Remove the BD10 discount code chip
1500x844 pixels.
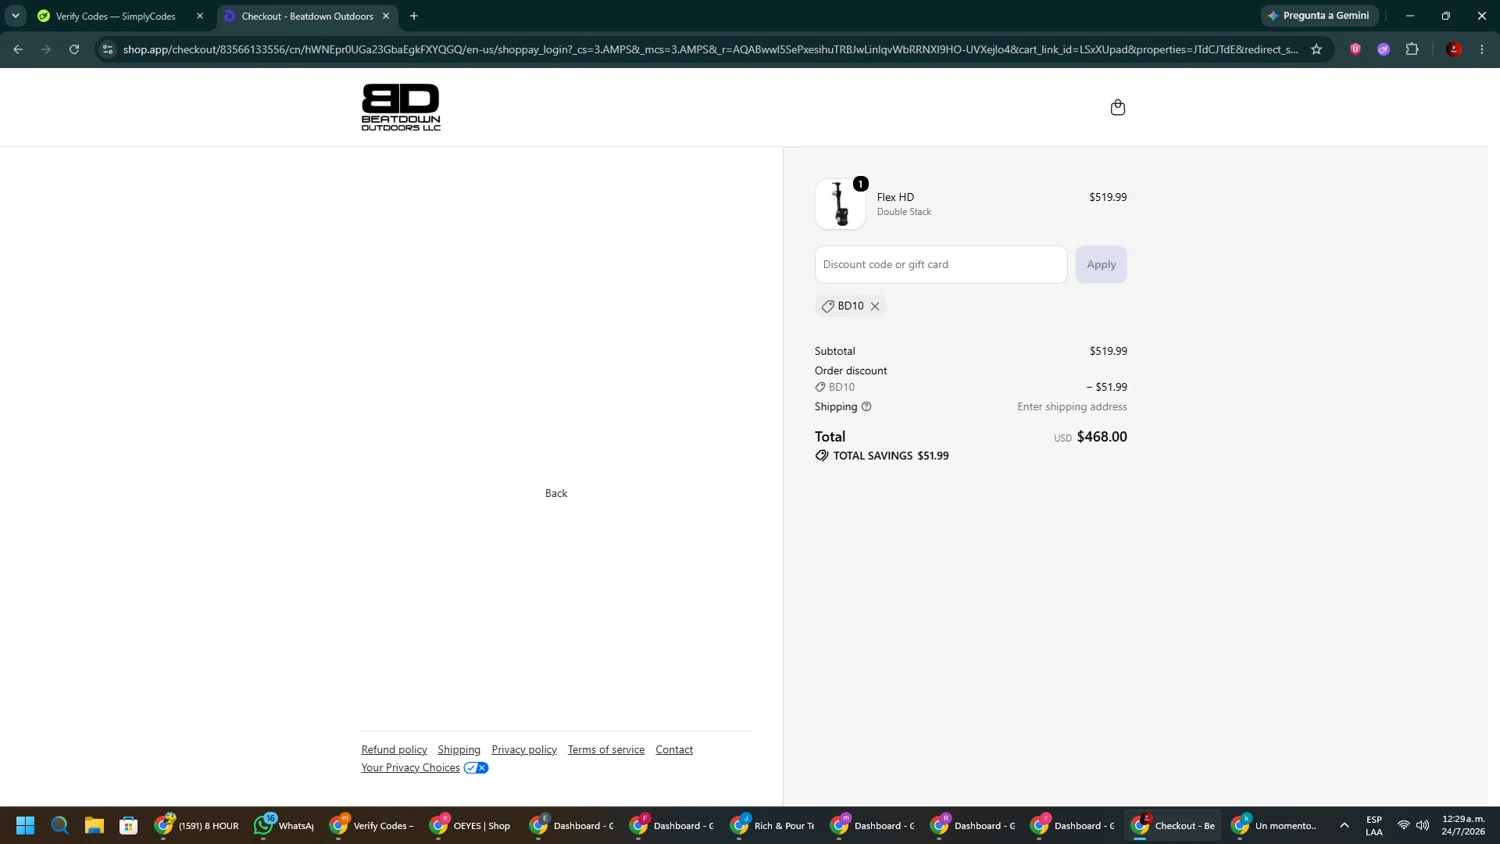(x=875, y=306)
